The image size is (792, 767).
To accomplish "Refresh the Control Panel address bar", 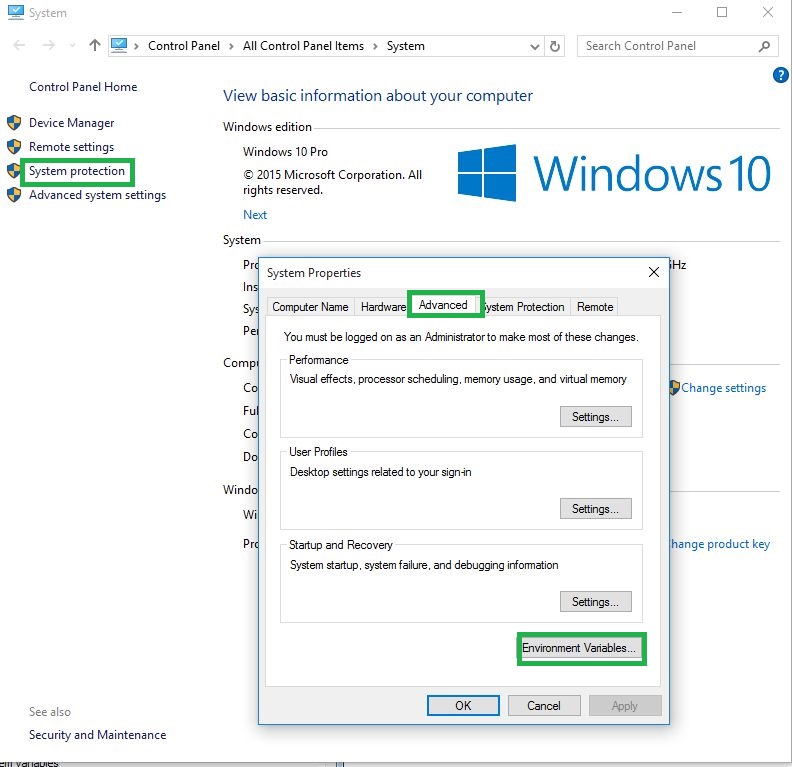I will coord(555,46).
